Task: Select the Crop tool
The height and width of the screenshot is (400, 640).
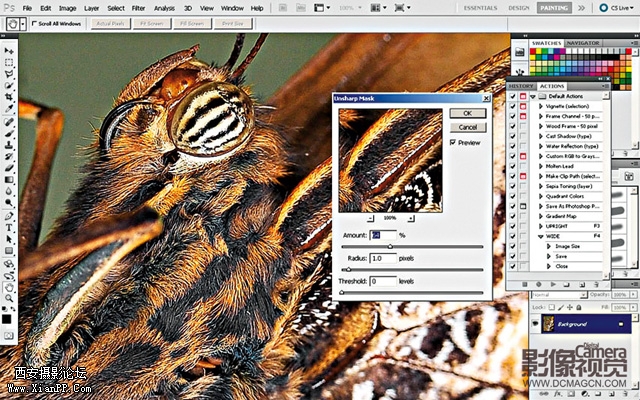Action: click(9, 97)
